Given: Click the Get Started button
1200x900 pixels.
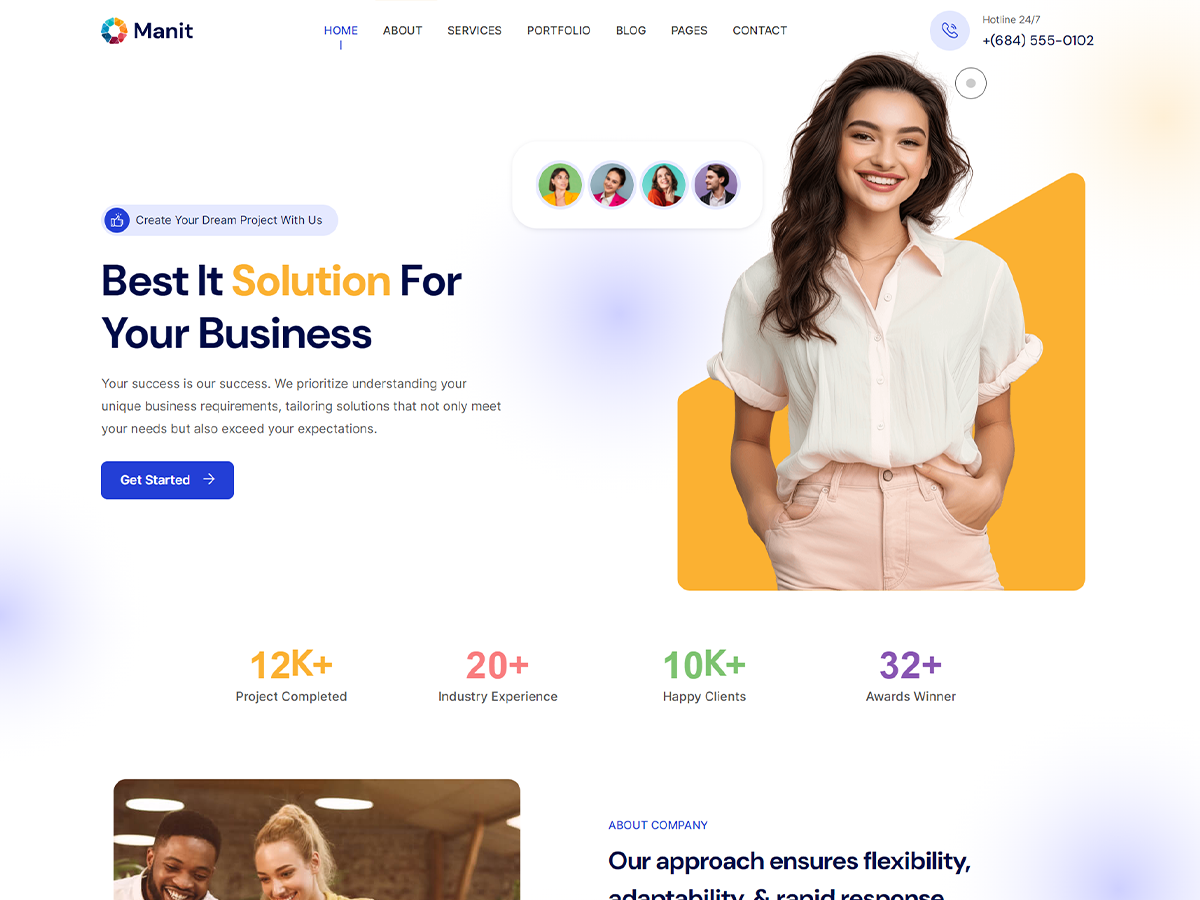Looking at the screenshot, I should click(167, 480).
